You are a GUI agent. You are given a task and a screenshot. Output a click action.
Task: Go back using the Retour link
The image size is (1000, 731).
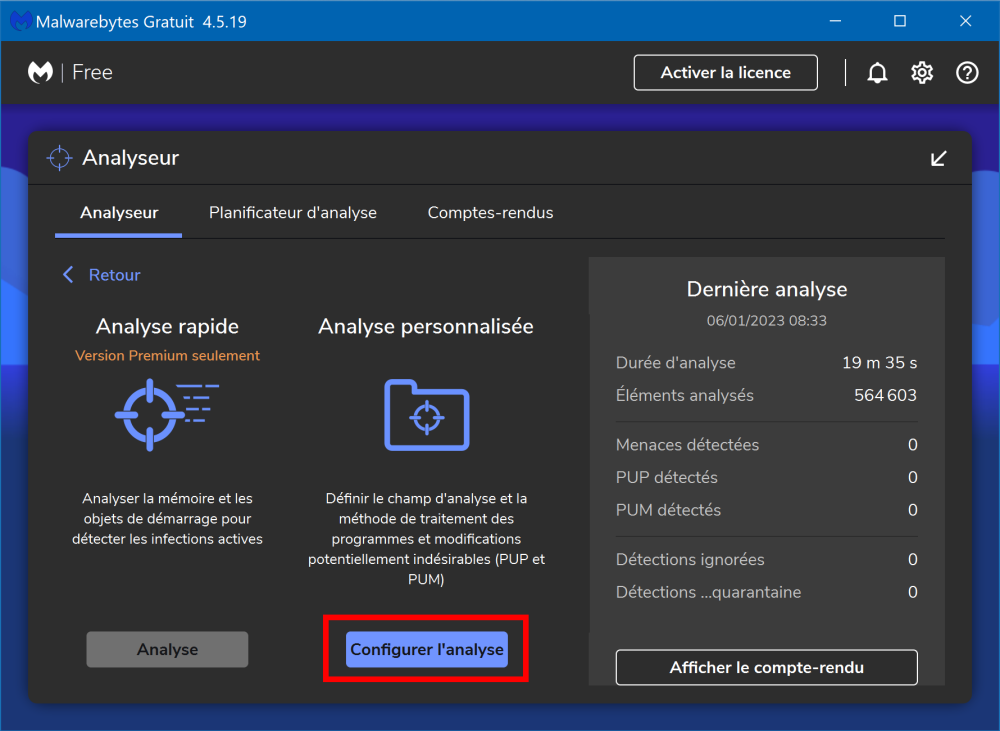[114, 275]
